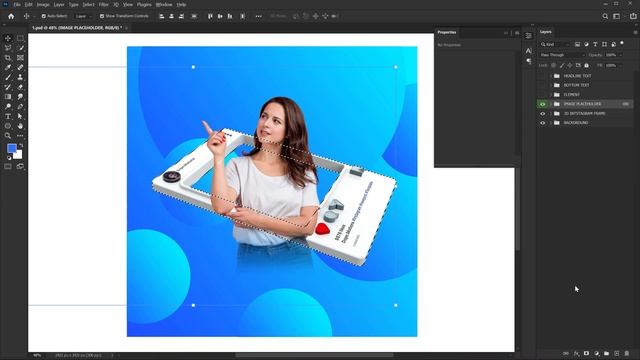The image size is (640, 360).
Task: Click the Opacity percent field
Action: click(x=611, y=55)
